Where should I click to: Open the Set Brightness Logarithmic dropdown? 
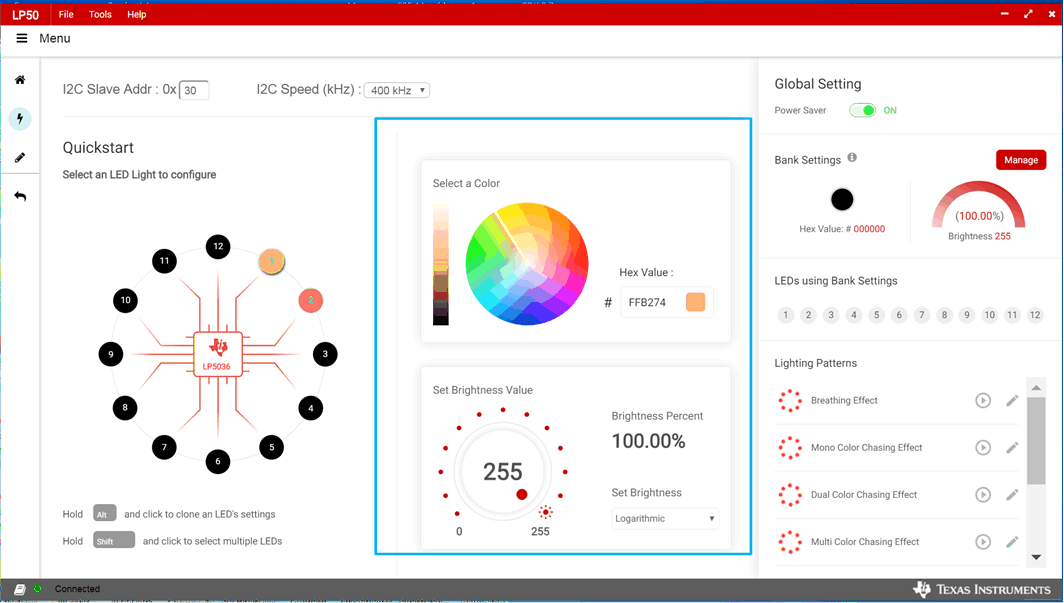click(x=665, y=518)
